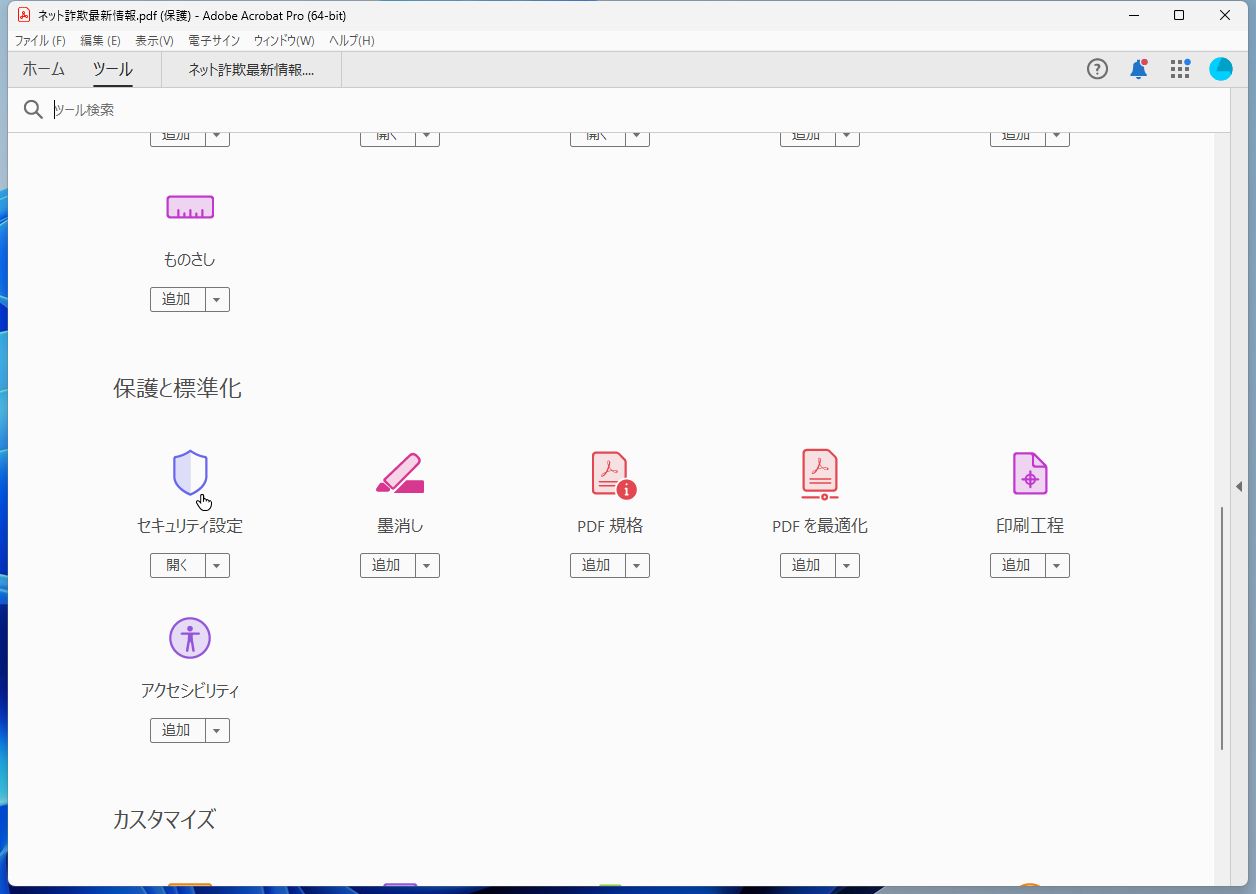
Task: Expand the dropdown next to セキュリティ設定 開く button
Action: click(219, 565)
